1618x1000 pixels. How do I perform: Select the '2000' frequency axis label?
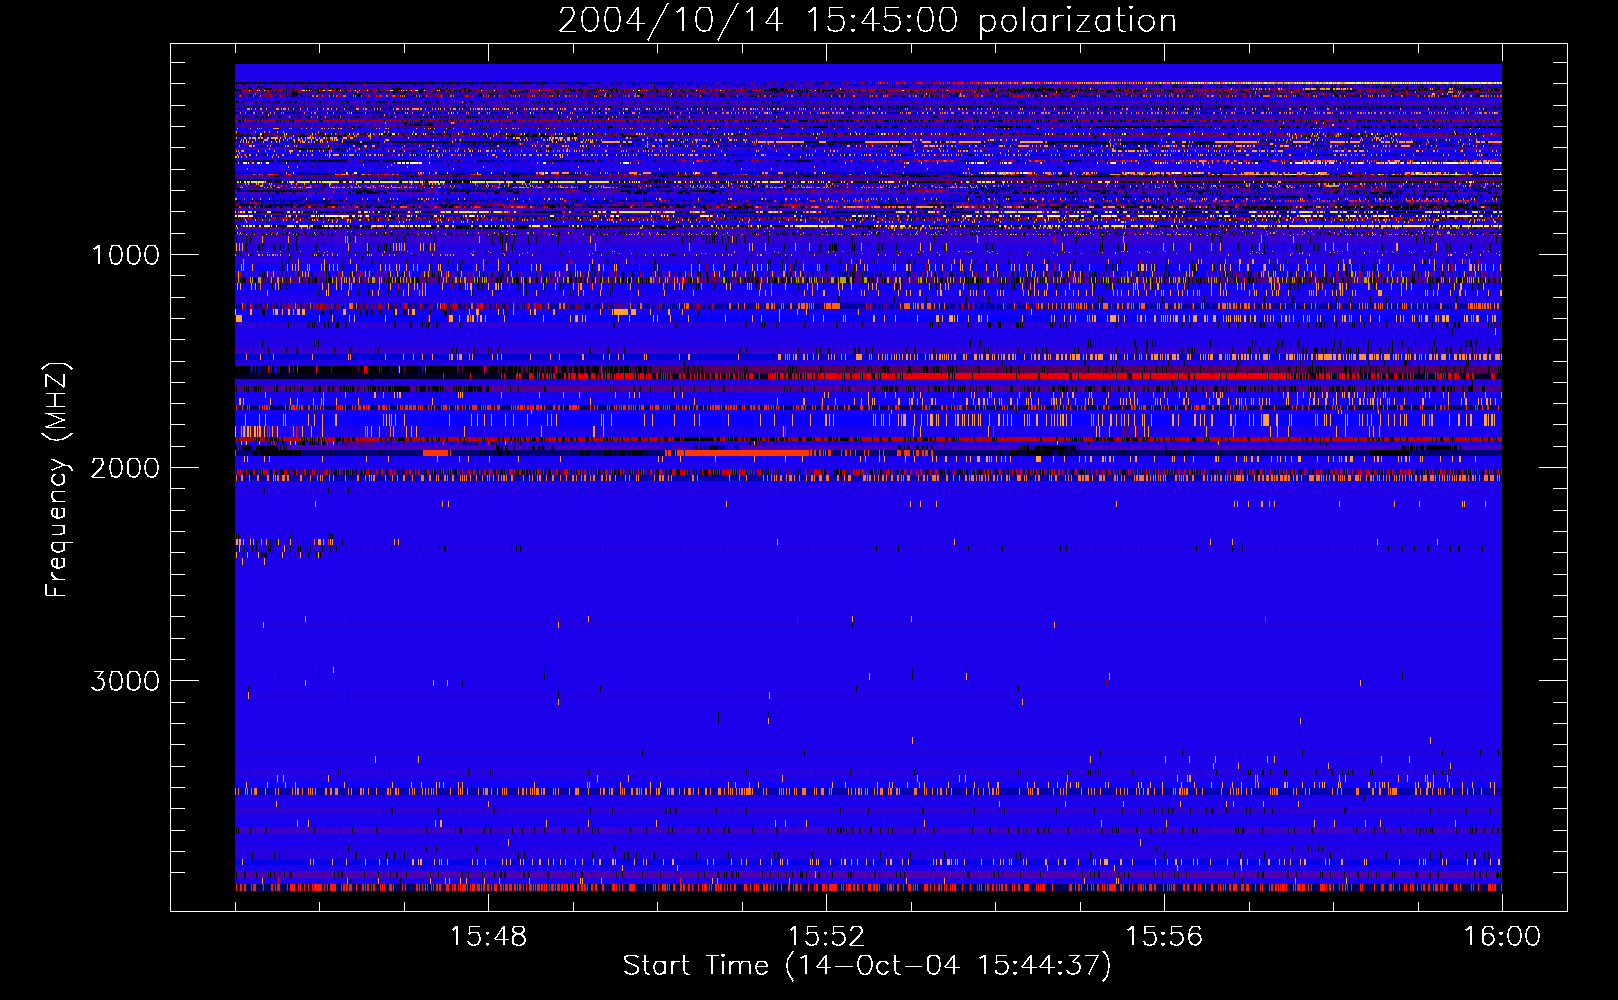tap(125, 468)
